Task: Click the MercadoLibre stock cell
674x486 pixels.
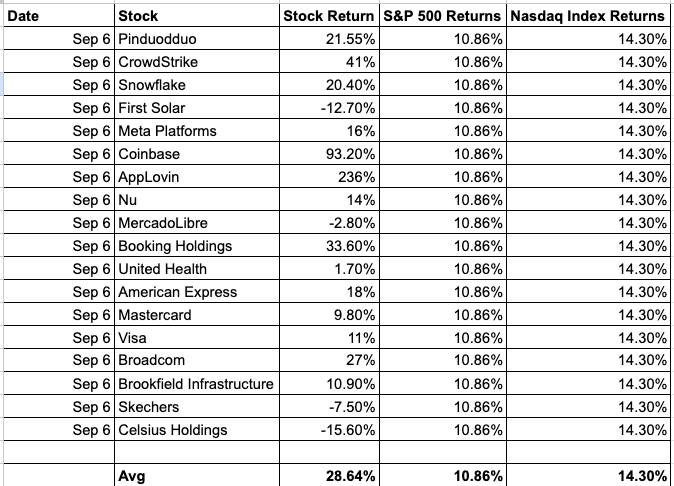Action: coord(197,223)
